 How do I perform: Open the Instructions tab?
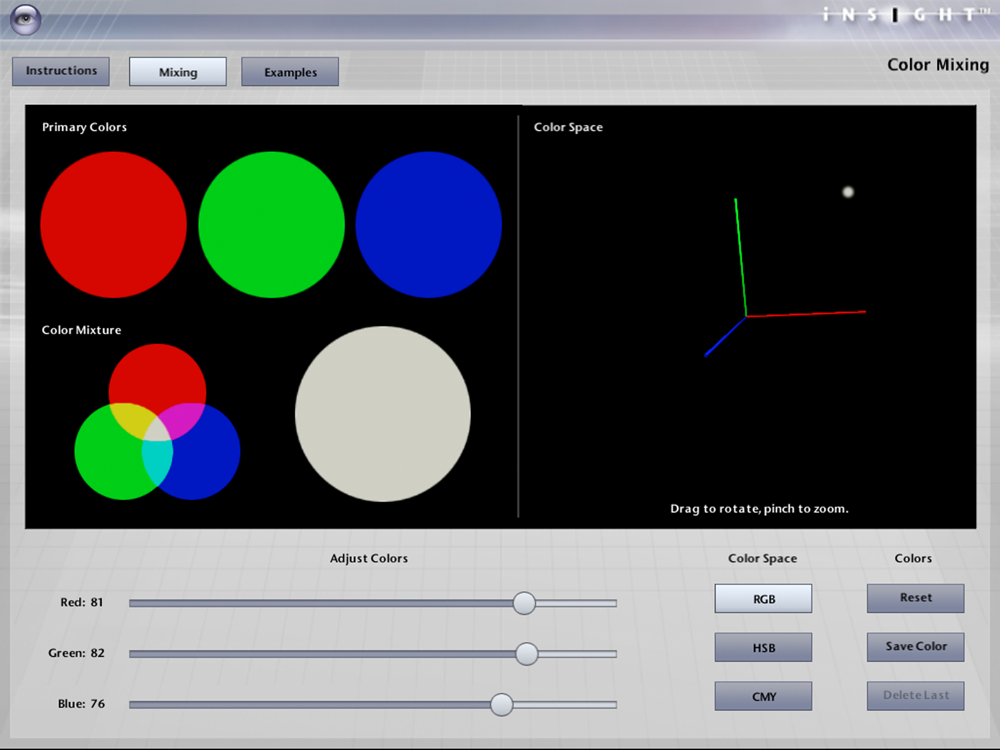(x=61, y=71)
